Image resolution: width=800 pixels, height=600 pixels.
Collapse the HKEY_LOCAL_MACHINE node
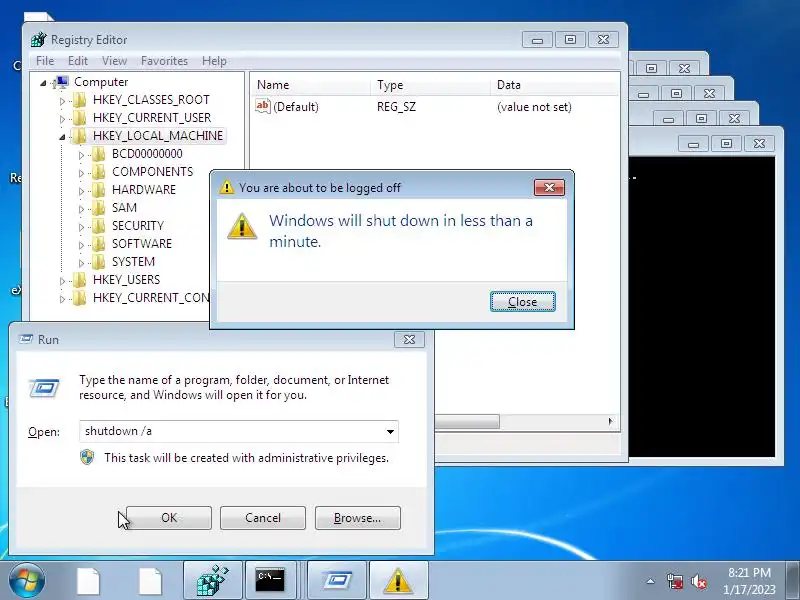tap(62, 137)
